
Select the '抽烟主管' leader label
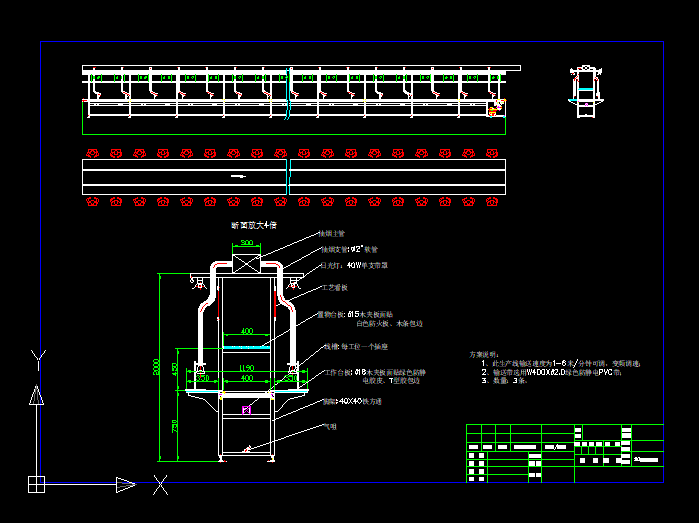click(332, 234)
